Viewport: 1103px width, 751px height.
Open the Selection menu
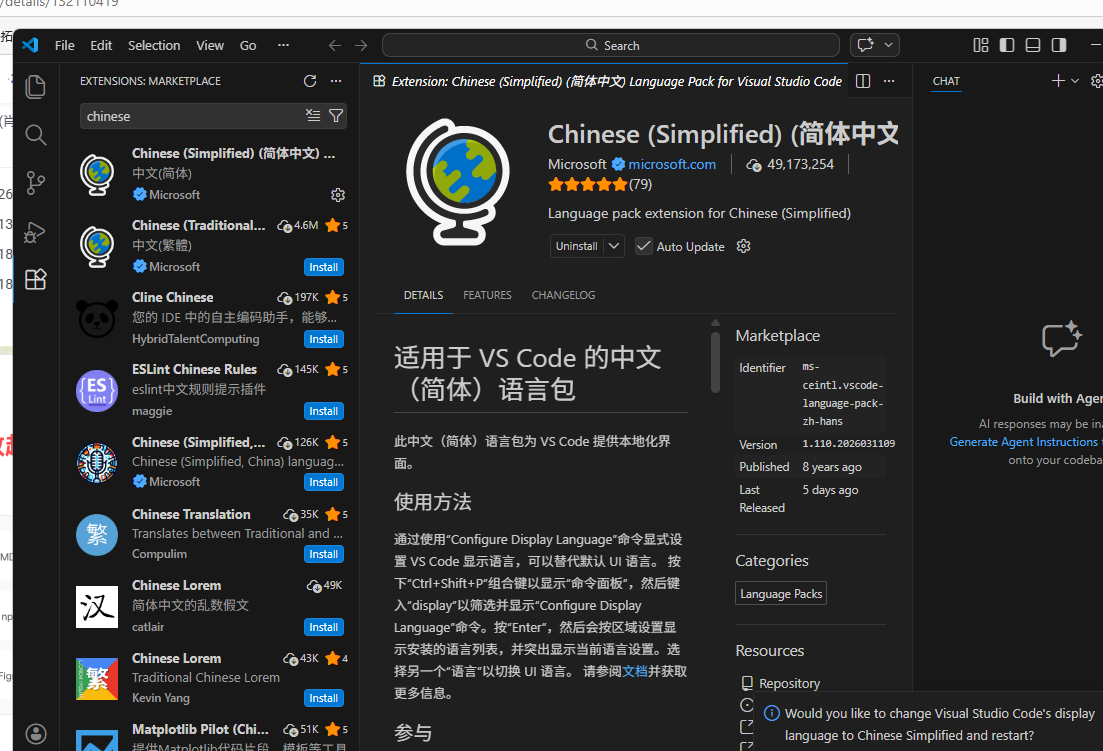154,45
